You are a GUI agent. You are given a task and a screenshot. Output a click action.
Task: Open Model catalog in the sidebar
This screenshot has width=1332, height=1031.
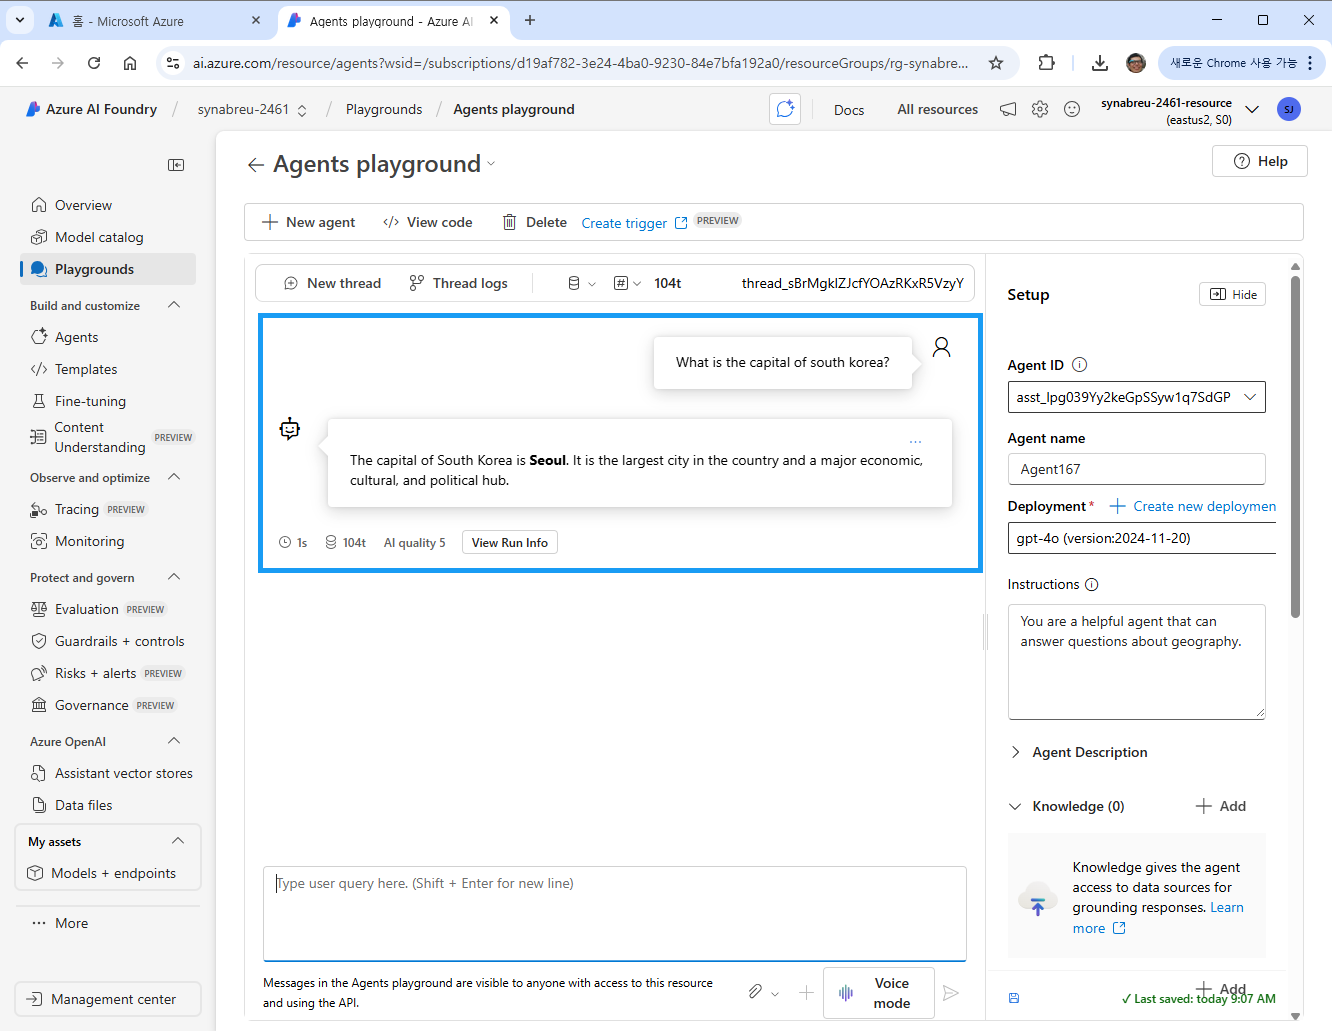(x=108, y=237)
